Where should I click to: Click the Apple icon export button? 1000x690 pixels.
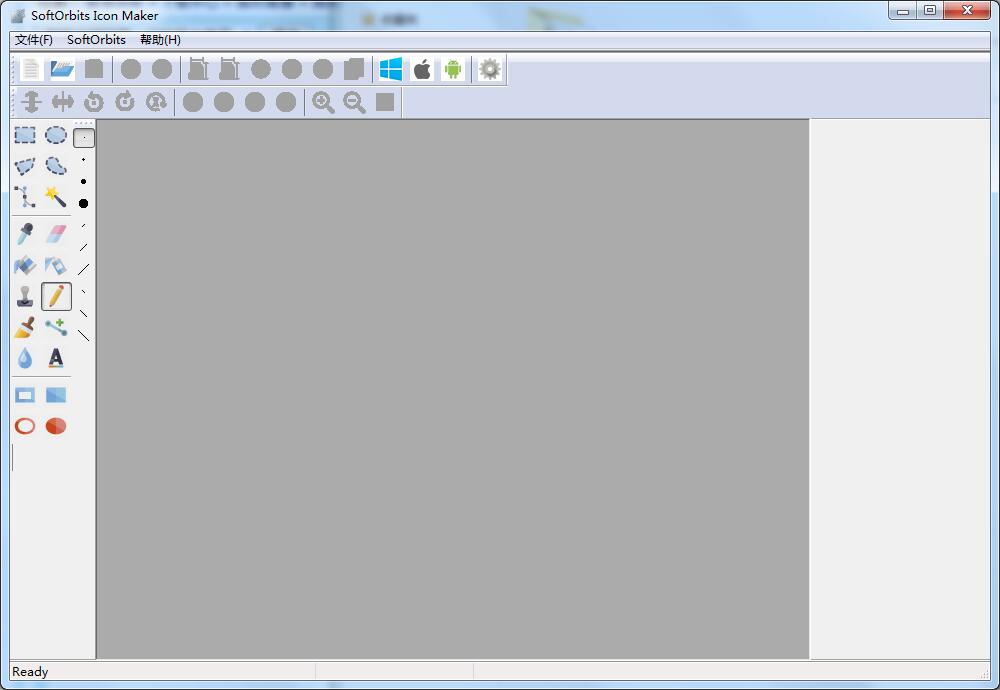click(421, 69)
